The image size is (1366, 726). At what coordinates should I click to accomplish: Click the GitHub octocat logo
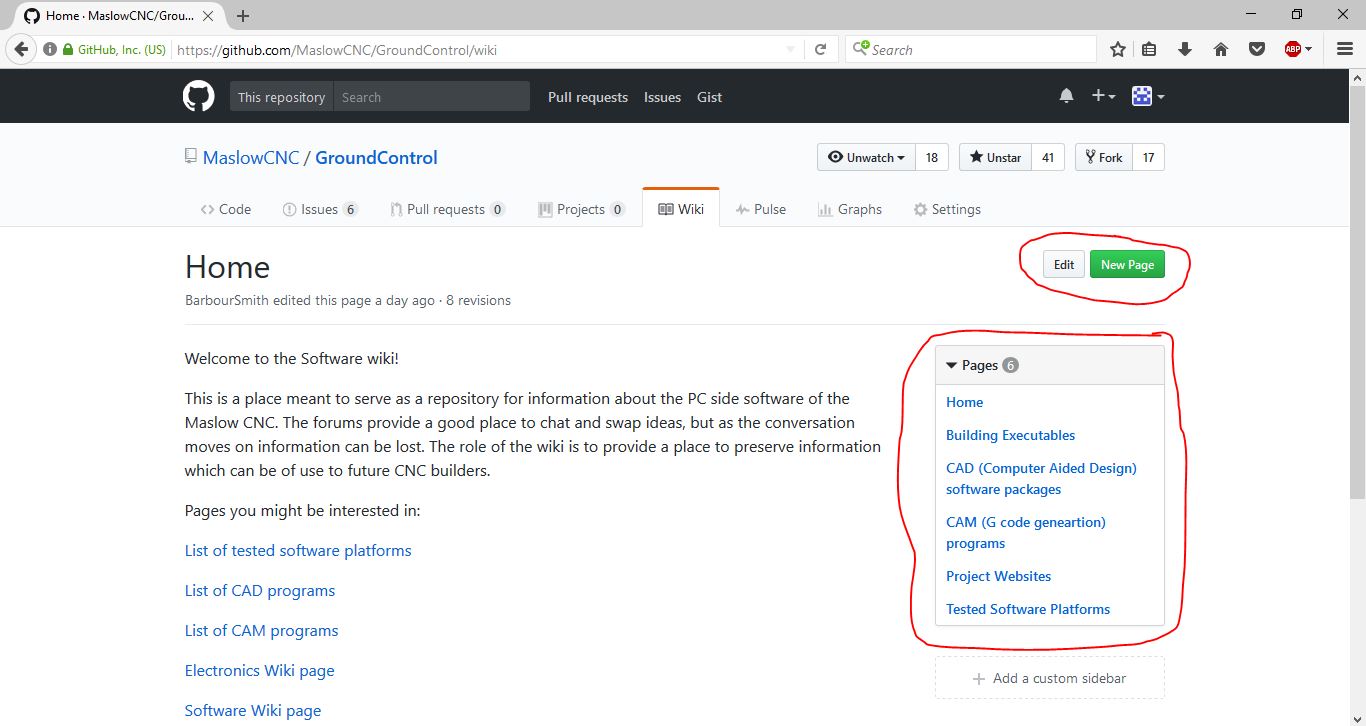[198, 97]
